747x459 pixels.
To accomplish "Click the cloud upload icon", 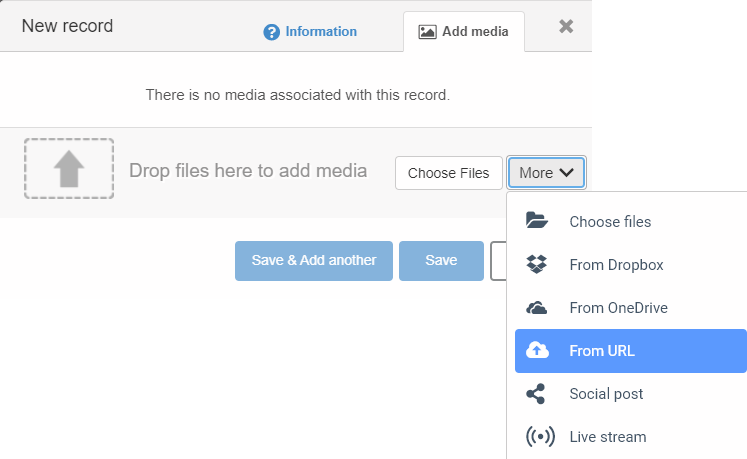I will (537, 350).
